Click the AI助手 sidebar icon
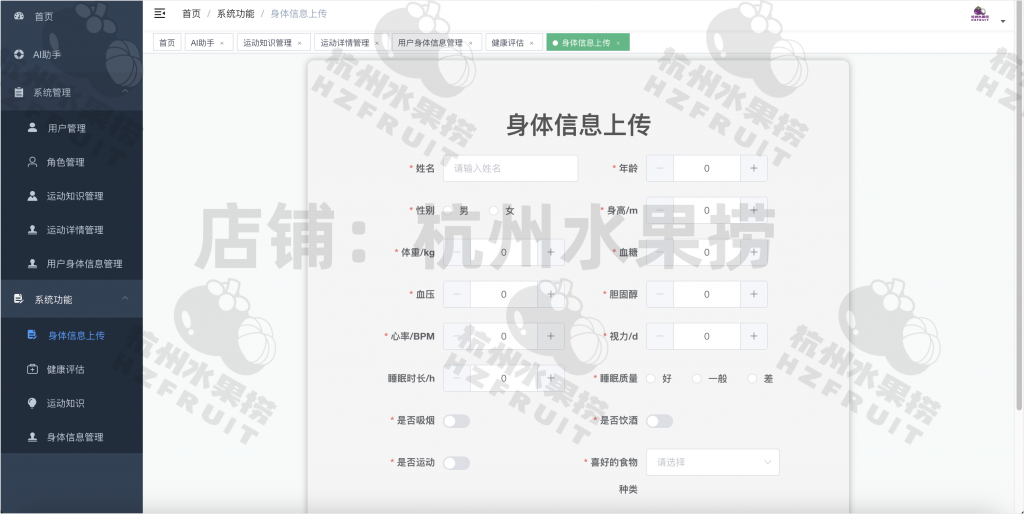 19,54
